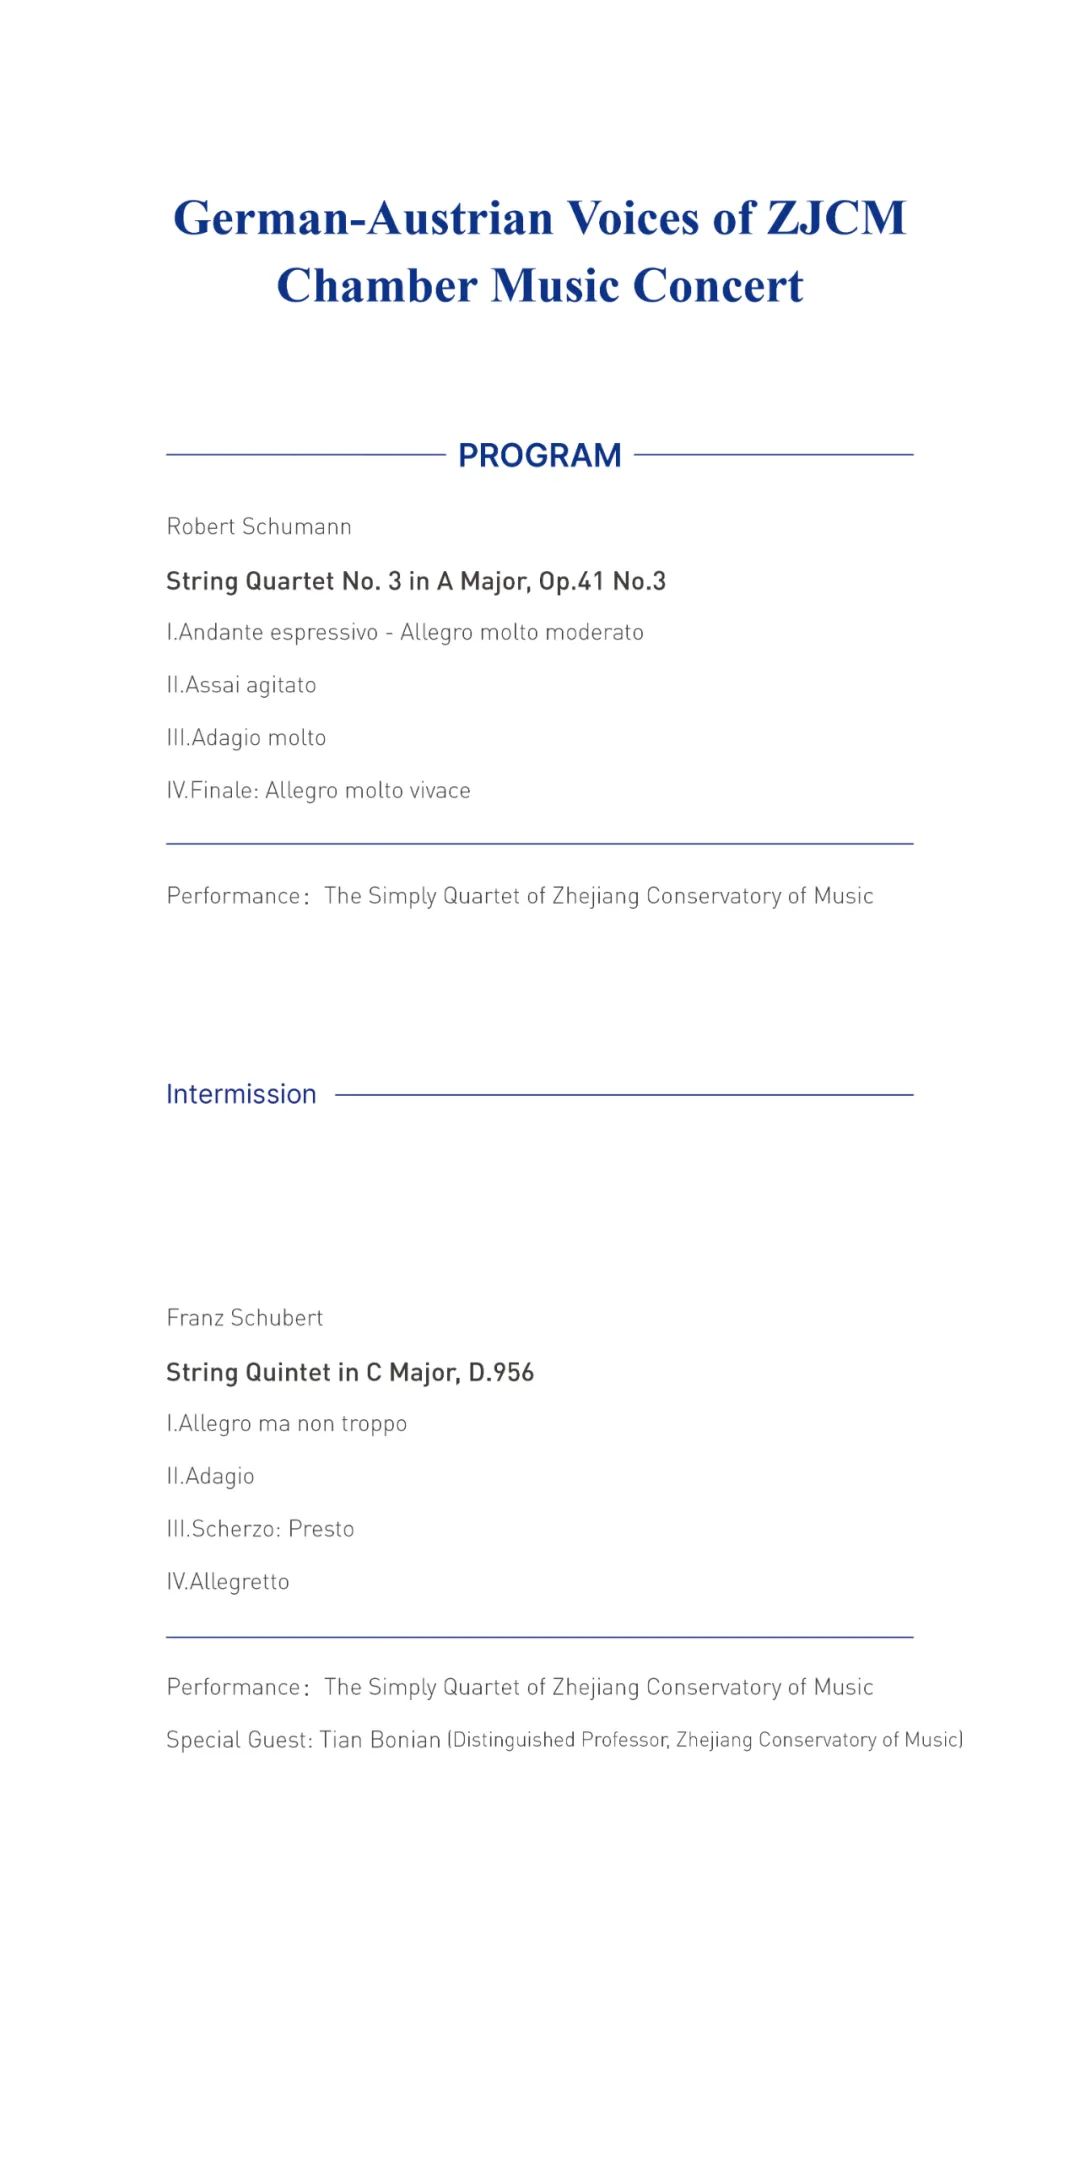
Task: Click the "IV.Allegretto" movement line
Action: [x=228, y=1582]
